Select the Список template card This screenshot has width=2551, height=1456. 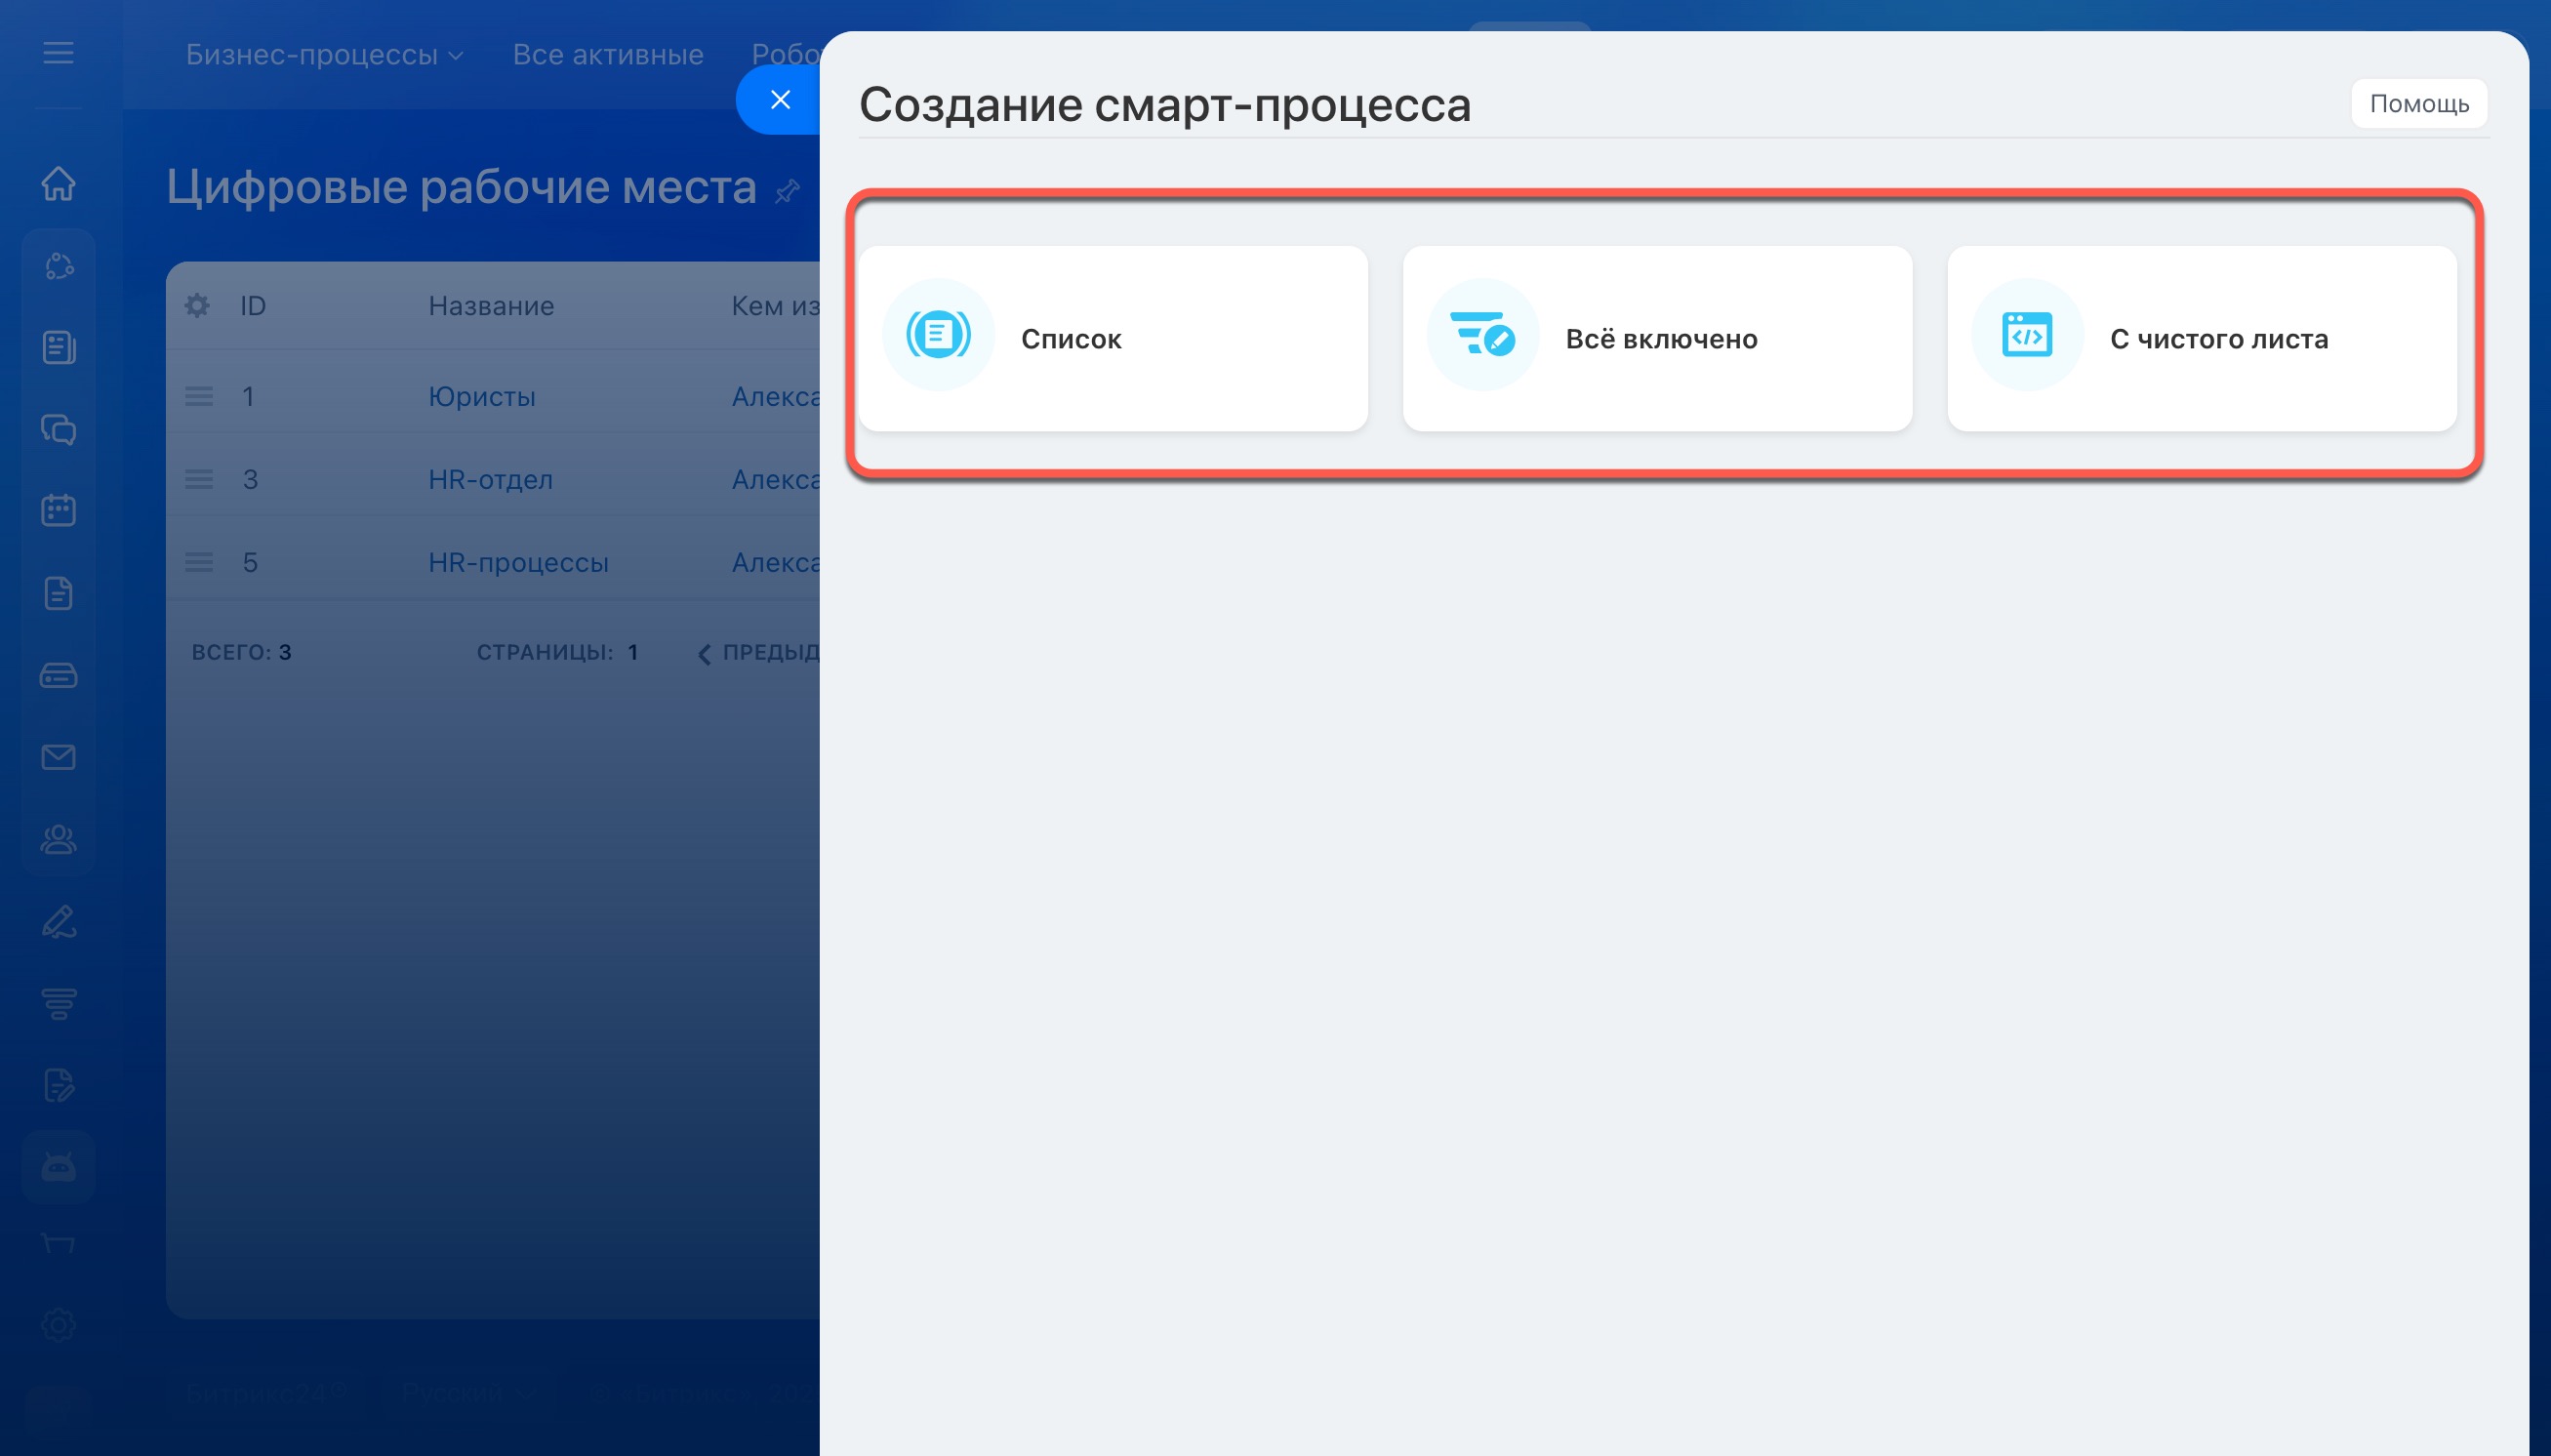click(1112, 339)
